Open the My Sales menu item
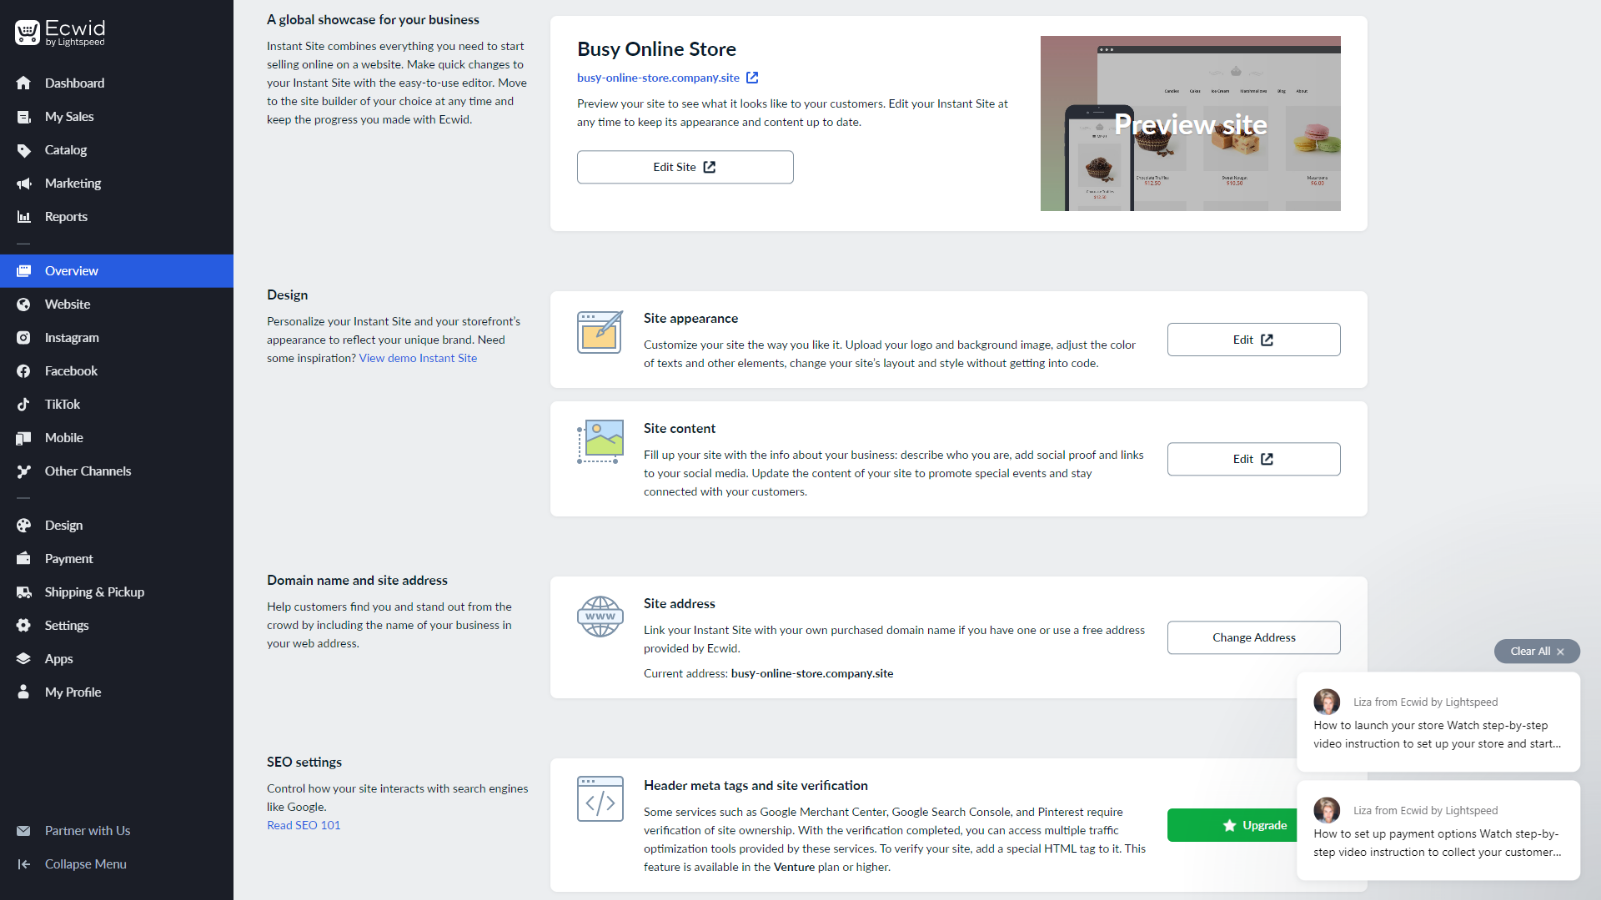The width and height of the screenshot is (1601, 900). (116, 117)
